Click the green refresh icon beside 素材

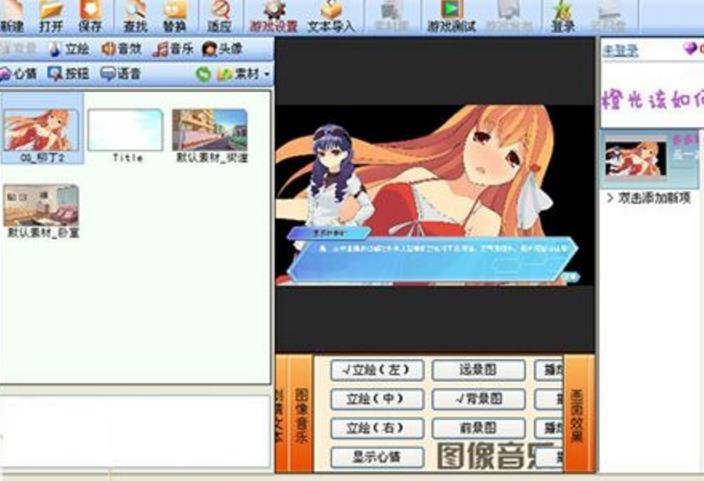[203, 74]
